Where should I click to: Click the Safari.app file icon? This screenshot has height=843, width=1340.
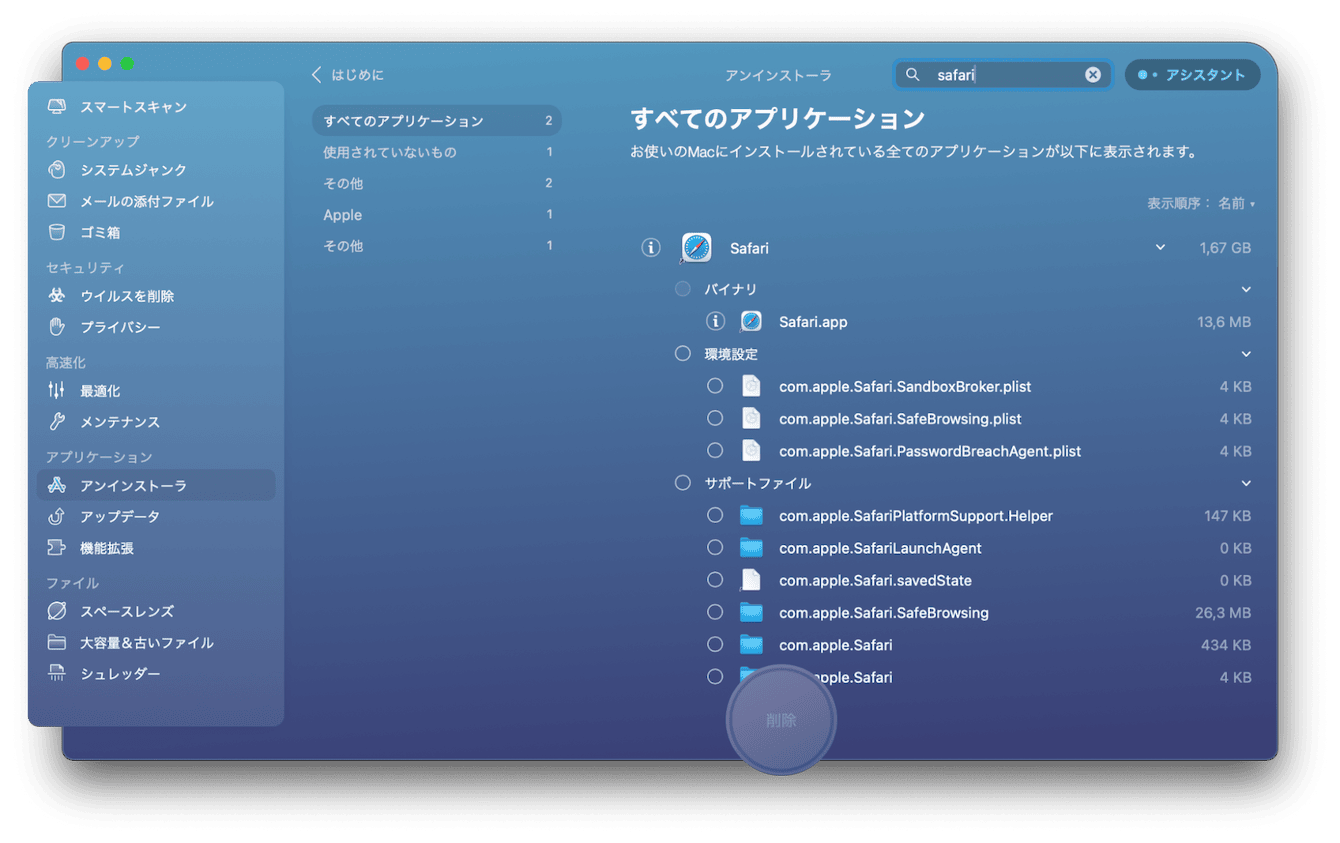(751, 322)
